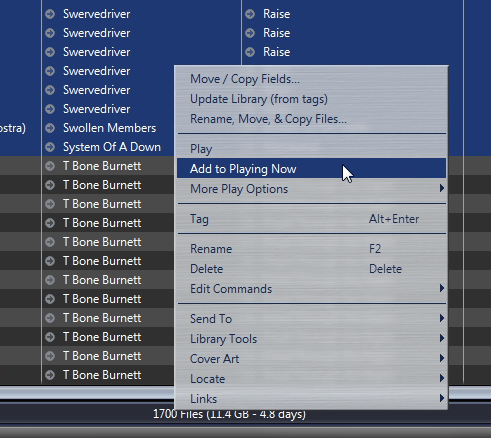Viewport: 491px width, 438px height.
Task: Open the Links submenu
Action: click(x=311, y=399)
